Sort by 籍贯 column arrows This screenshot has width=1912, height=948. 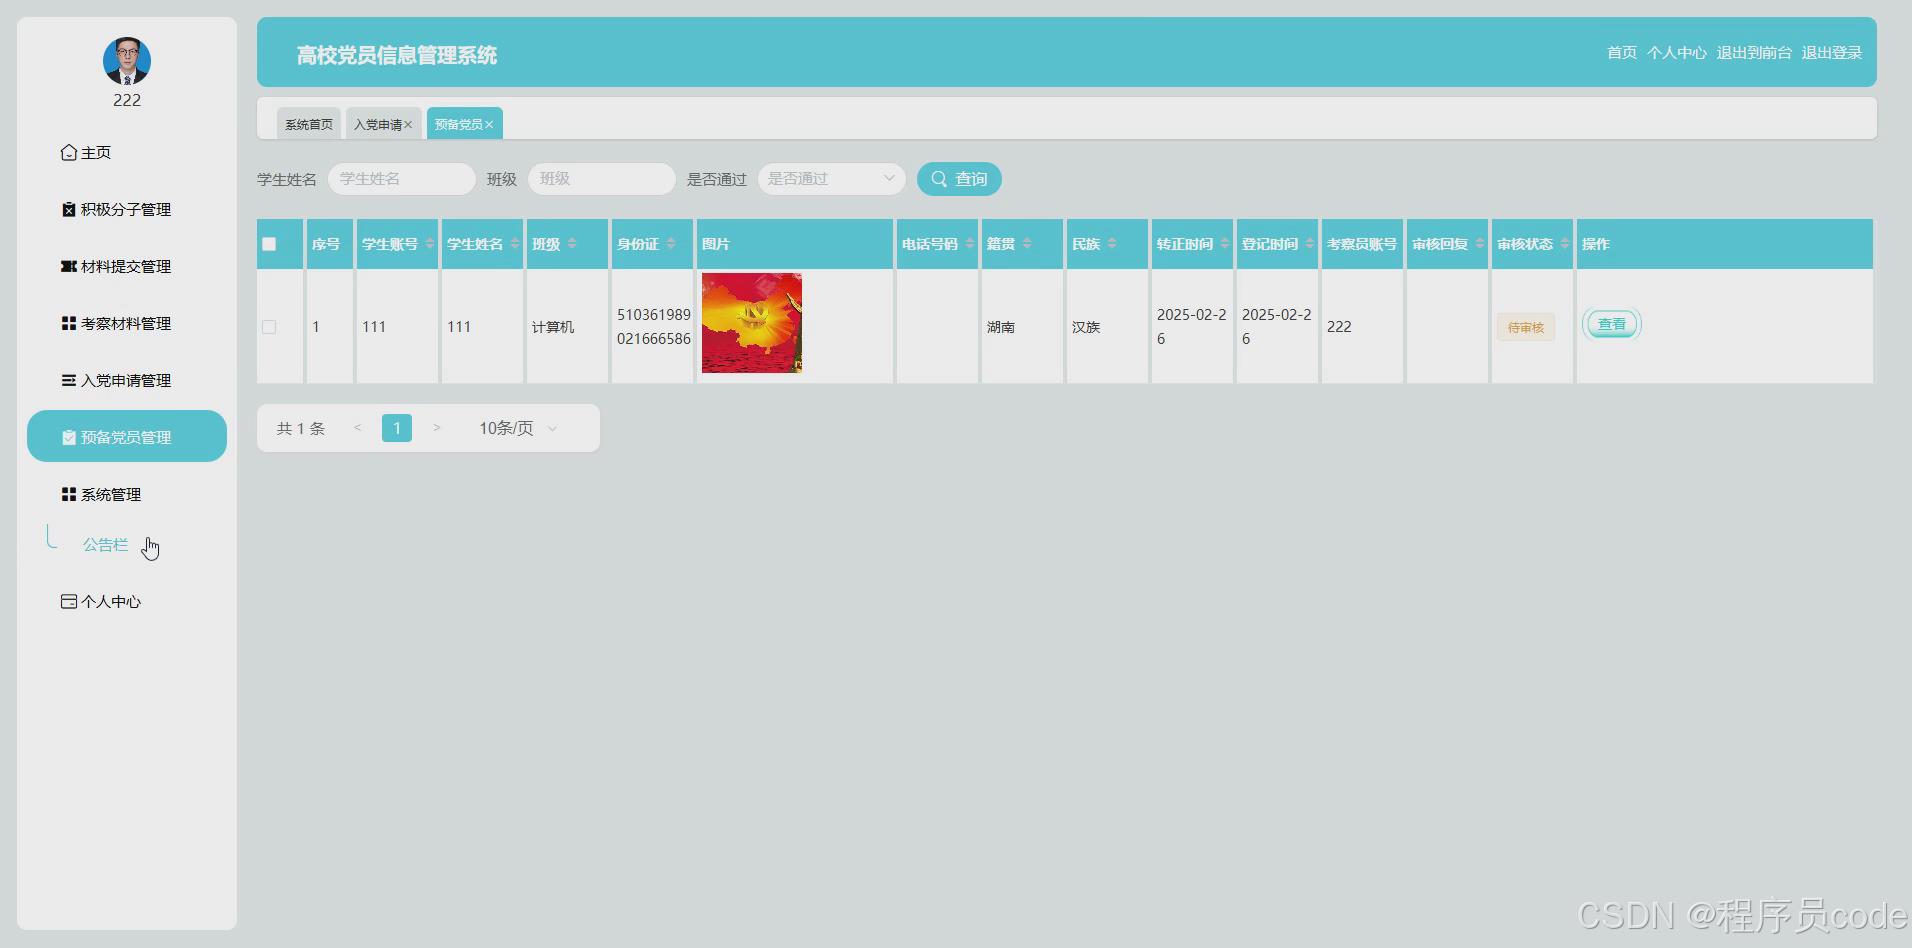click(x=1027, y=244)
